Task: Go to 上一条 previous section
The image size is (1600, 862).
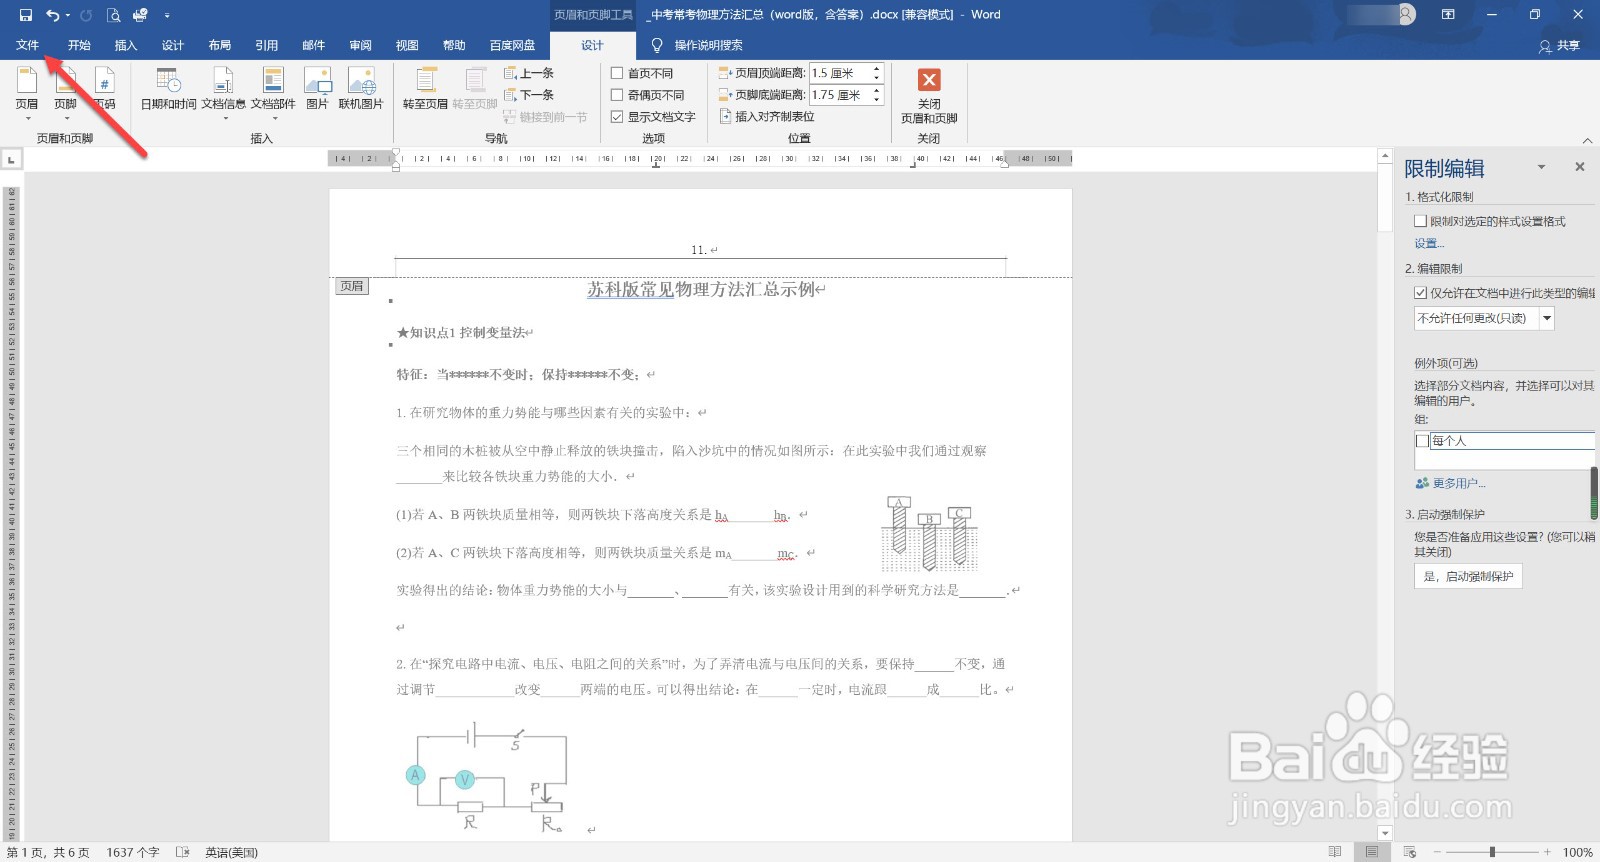Action: coord(529,73)
